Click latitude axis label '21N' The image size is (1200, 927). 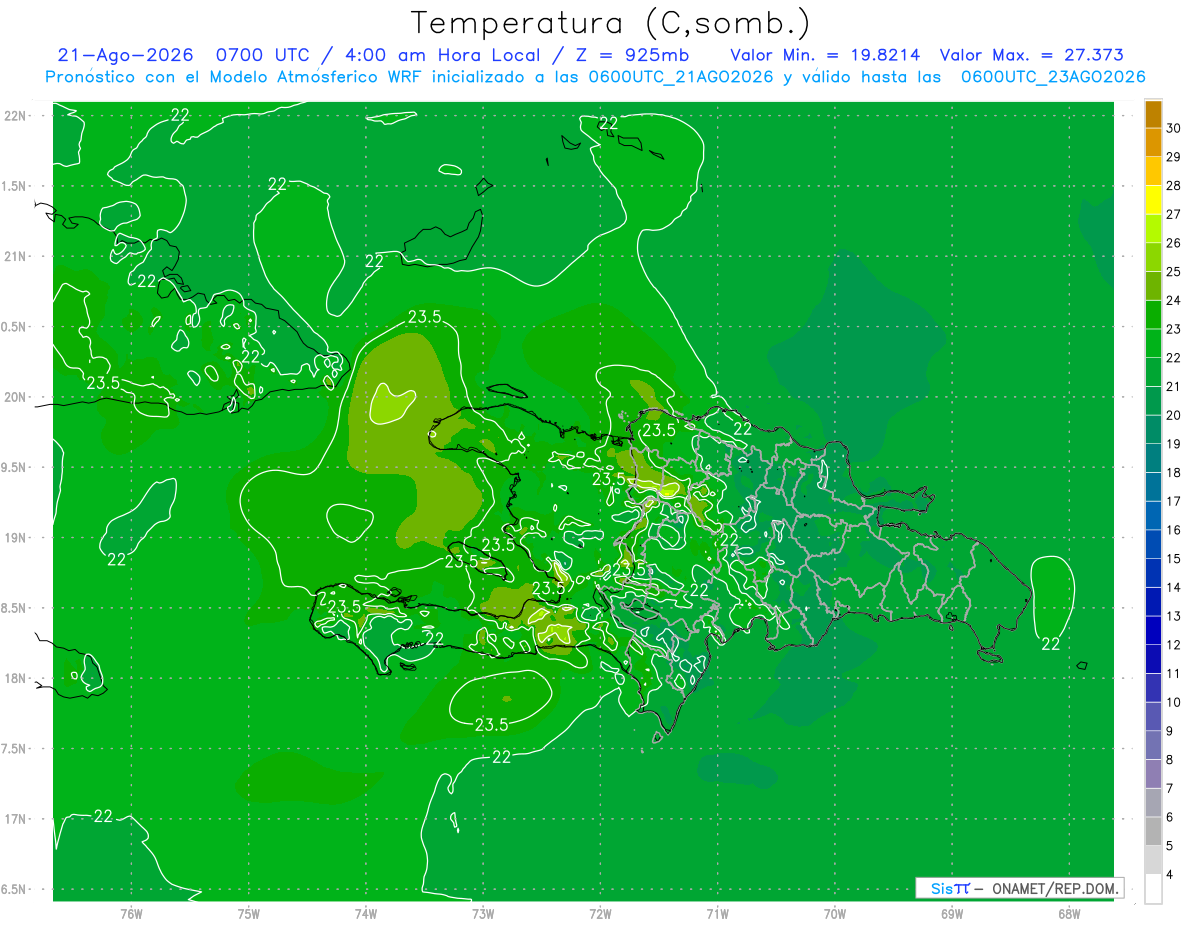(16, 256)
